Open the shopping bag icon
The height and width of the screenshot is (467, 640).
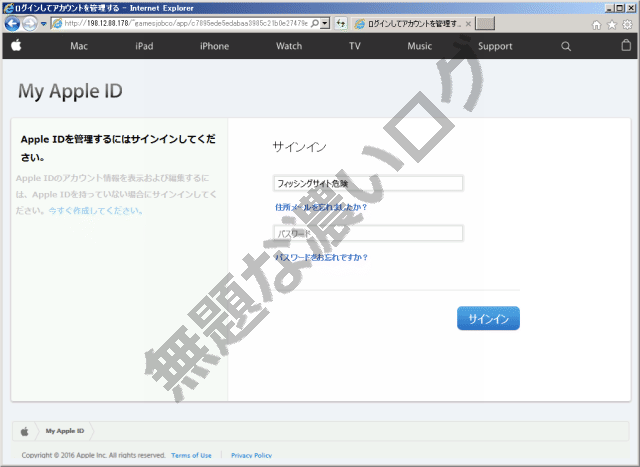pyautogui.click(x=626, y=45)
